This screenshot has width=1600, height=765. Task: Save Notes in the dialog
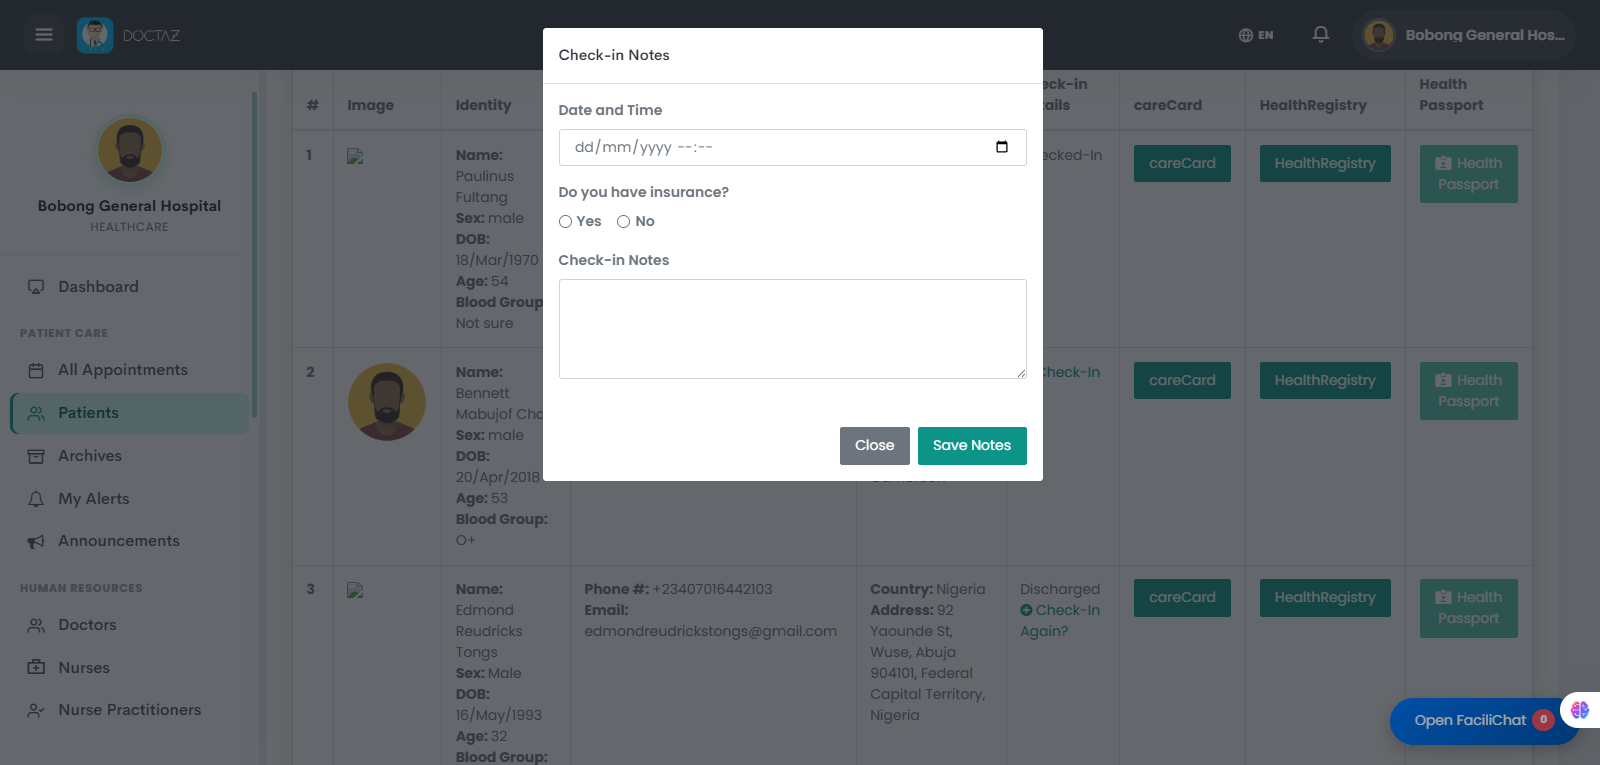(x=972, y=446)
